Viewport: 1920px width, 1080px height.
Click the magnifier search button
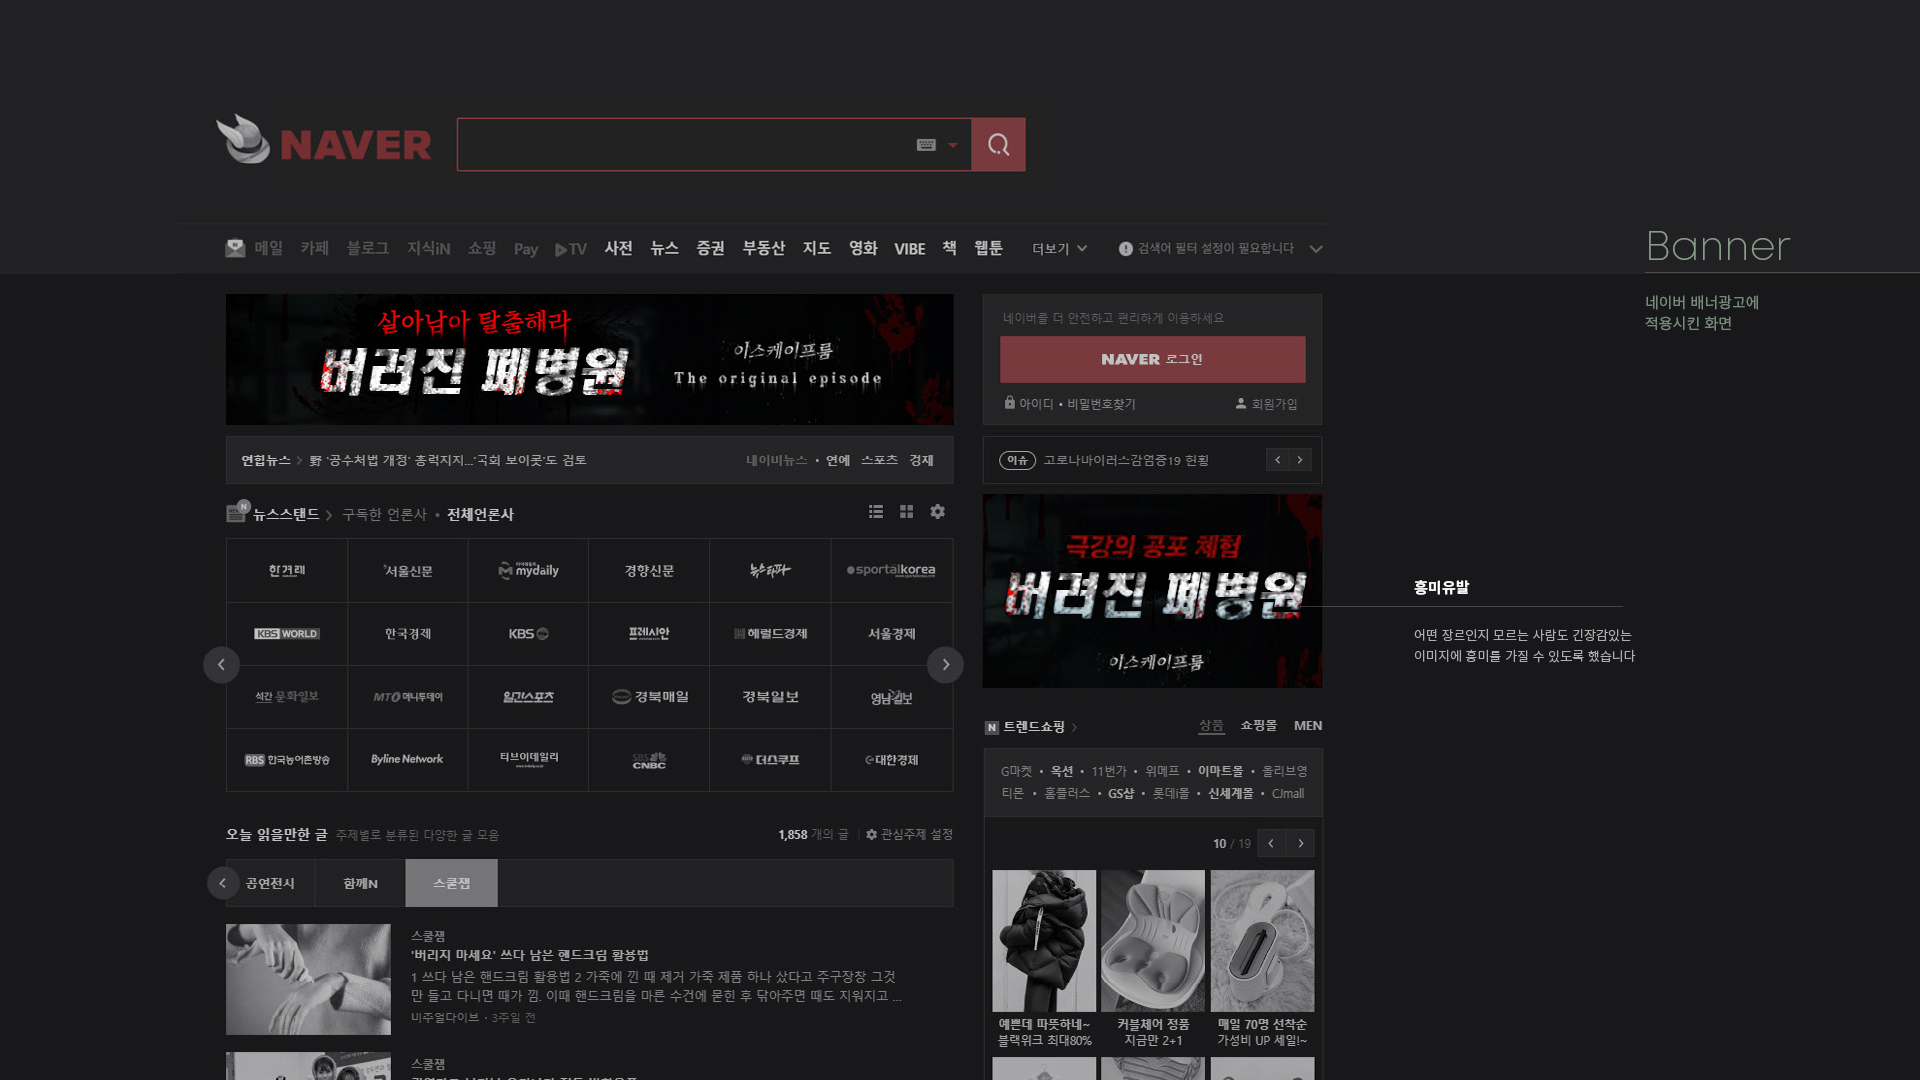[998, 145]
